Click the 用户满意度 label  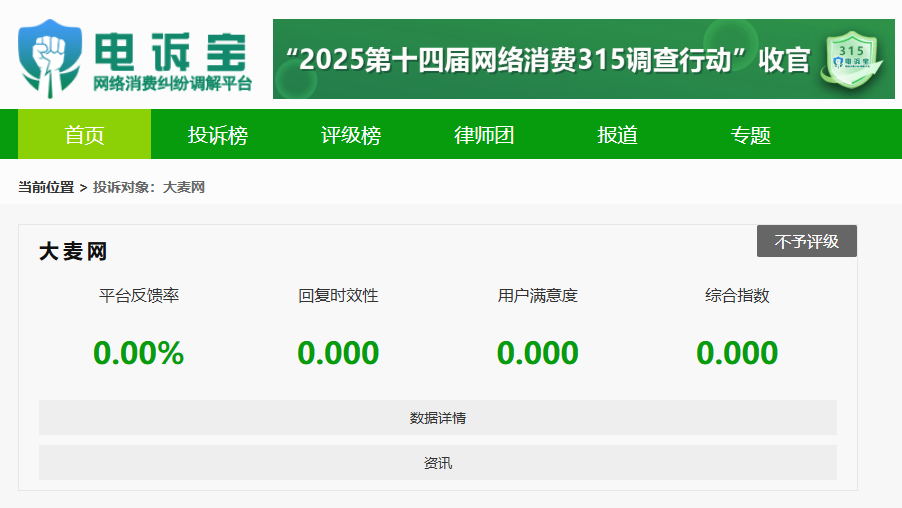pyautogui.click(x=537, y=296)
